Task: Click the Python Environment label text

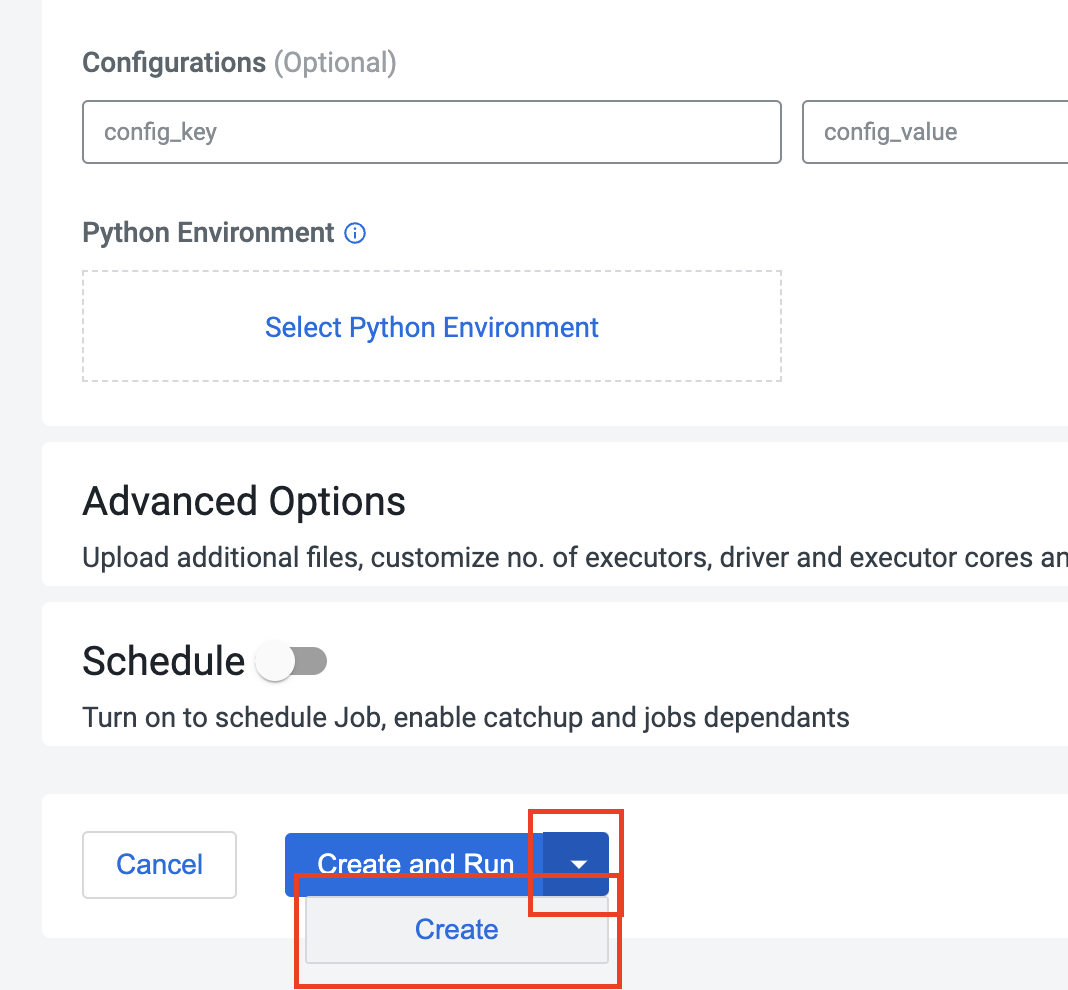Action: [208, 233]
